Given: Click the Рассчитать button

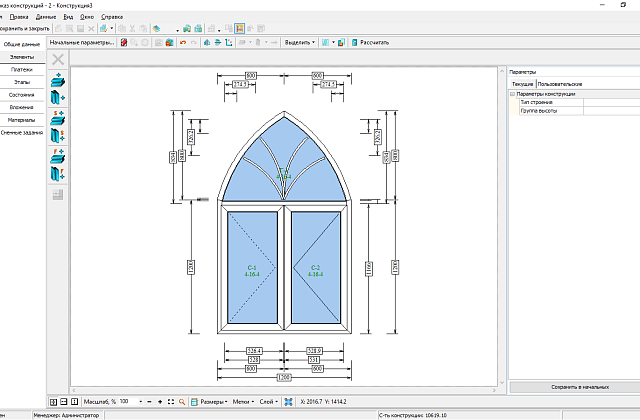Looking at the screenshot, I should click(370, 42).
